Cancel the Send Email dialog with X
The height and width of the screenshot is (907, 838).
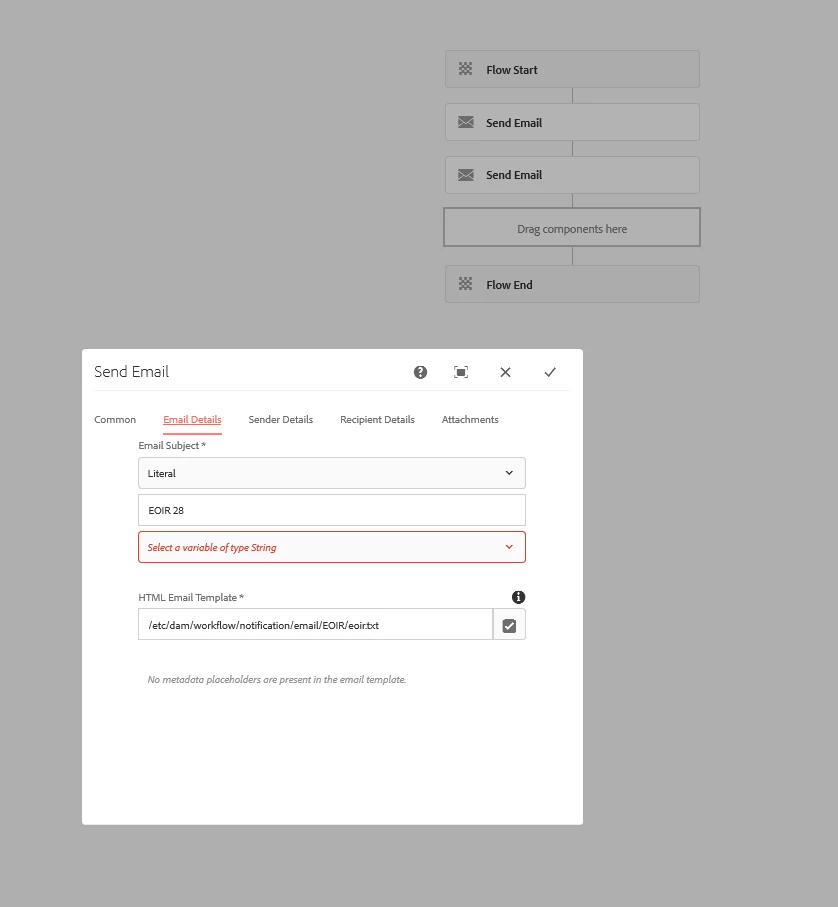pos(505,372)
